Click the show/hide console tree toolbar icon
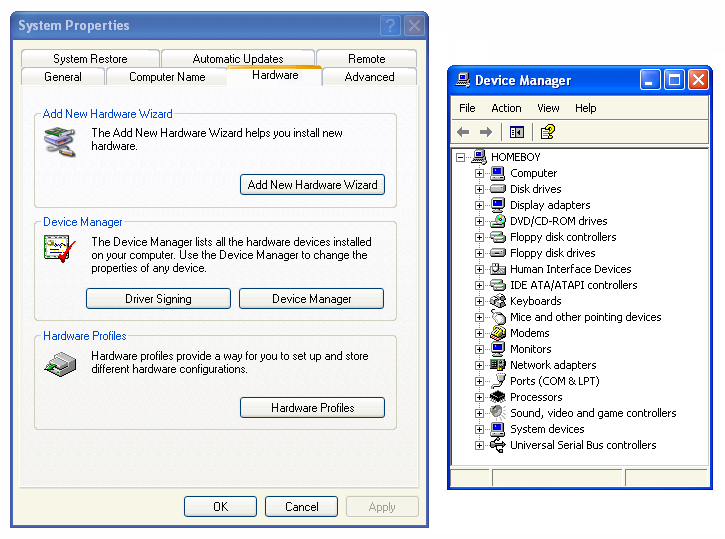Screen dimensions: 725x539 pyautogui.click(x=517, y=132)
